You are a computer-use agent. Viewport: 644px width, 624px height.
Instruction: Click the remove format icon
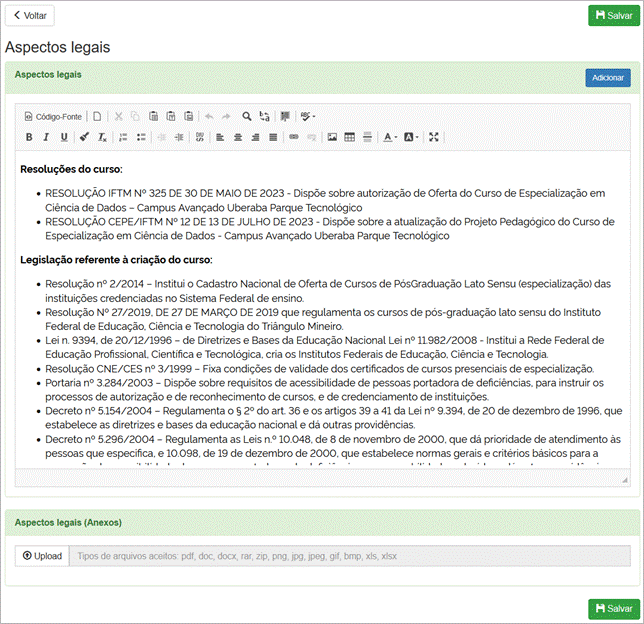[102, 137]
